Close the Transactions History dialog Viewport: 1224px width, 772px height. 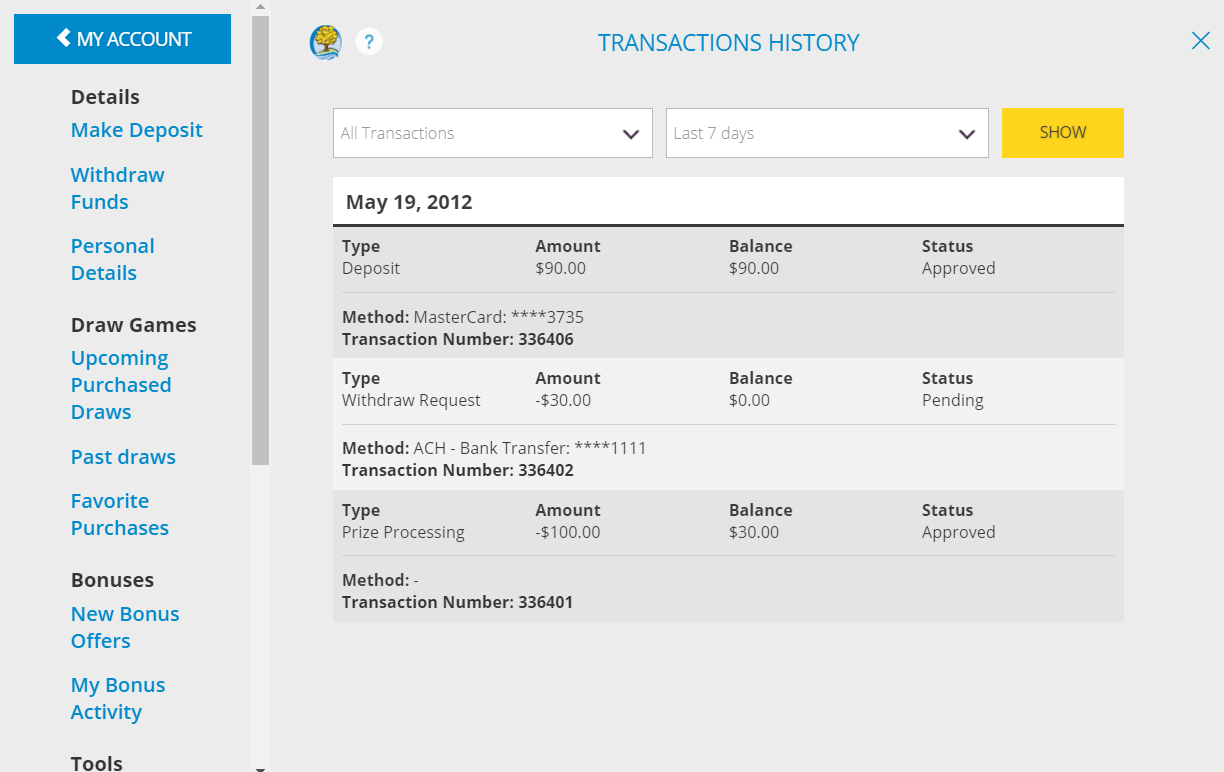point(1200,41)
